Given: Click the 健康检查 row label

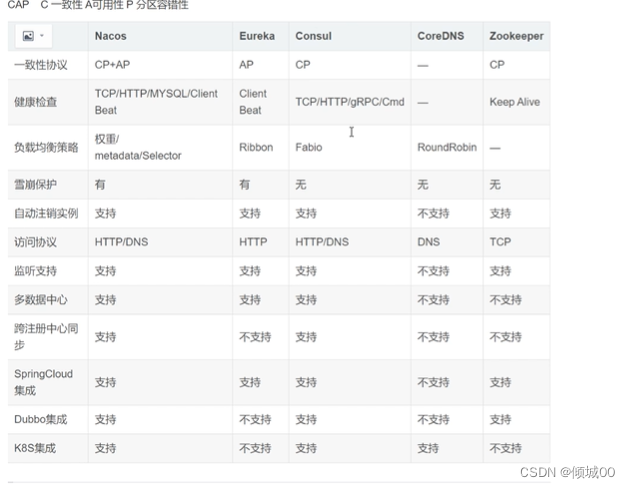Looking at the screenshot, I should [x=35, y=102].
